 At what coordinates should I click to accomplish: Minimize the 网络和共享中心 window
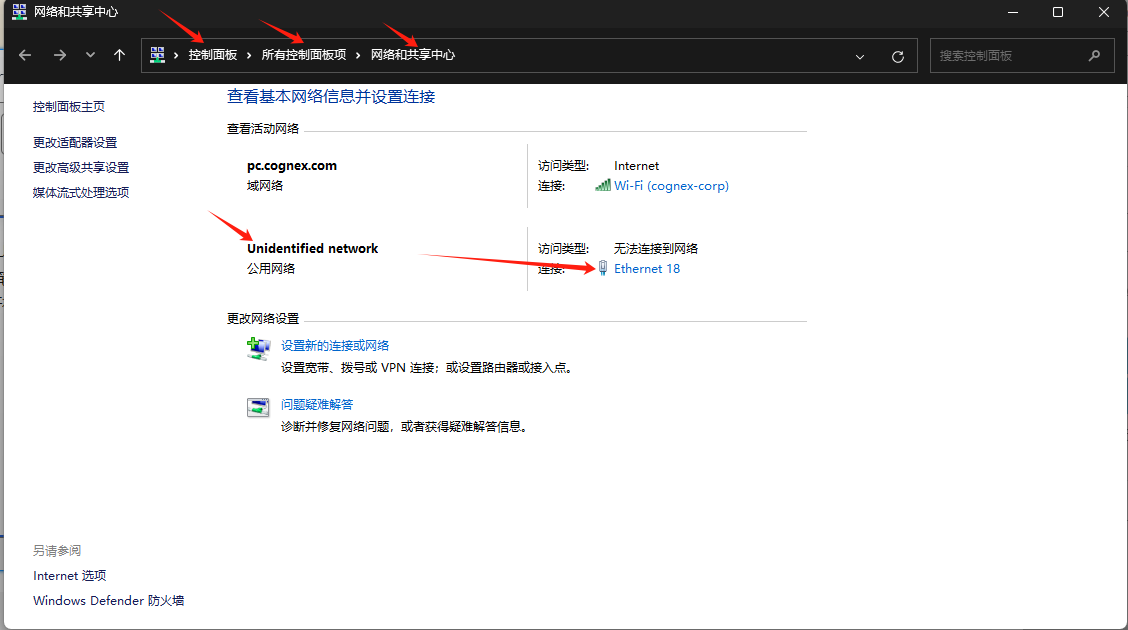1013,12
